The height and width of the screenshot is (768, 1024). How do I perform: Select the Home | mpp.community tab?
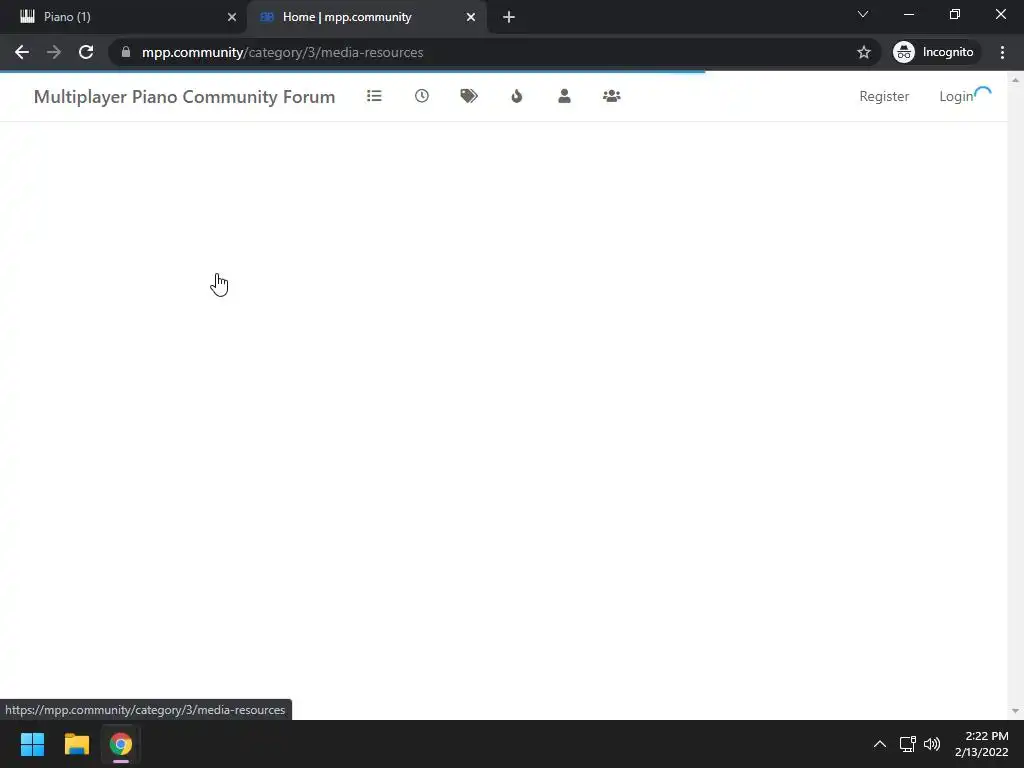(x=366, y=17)
